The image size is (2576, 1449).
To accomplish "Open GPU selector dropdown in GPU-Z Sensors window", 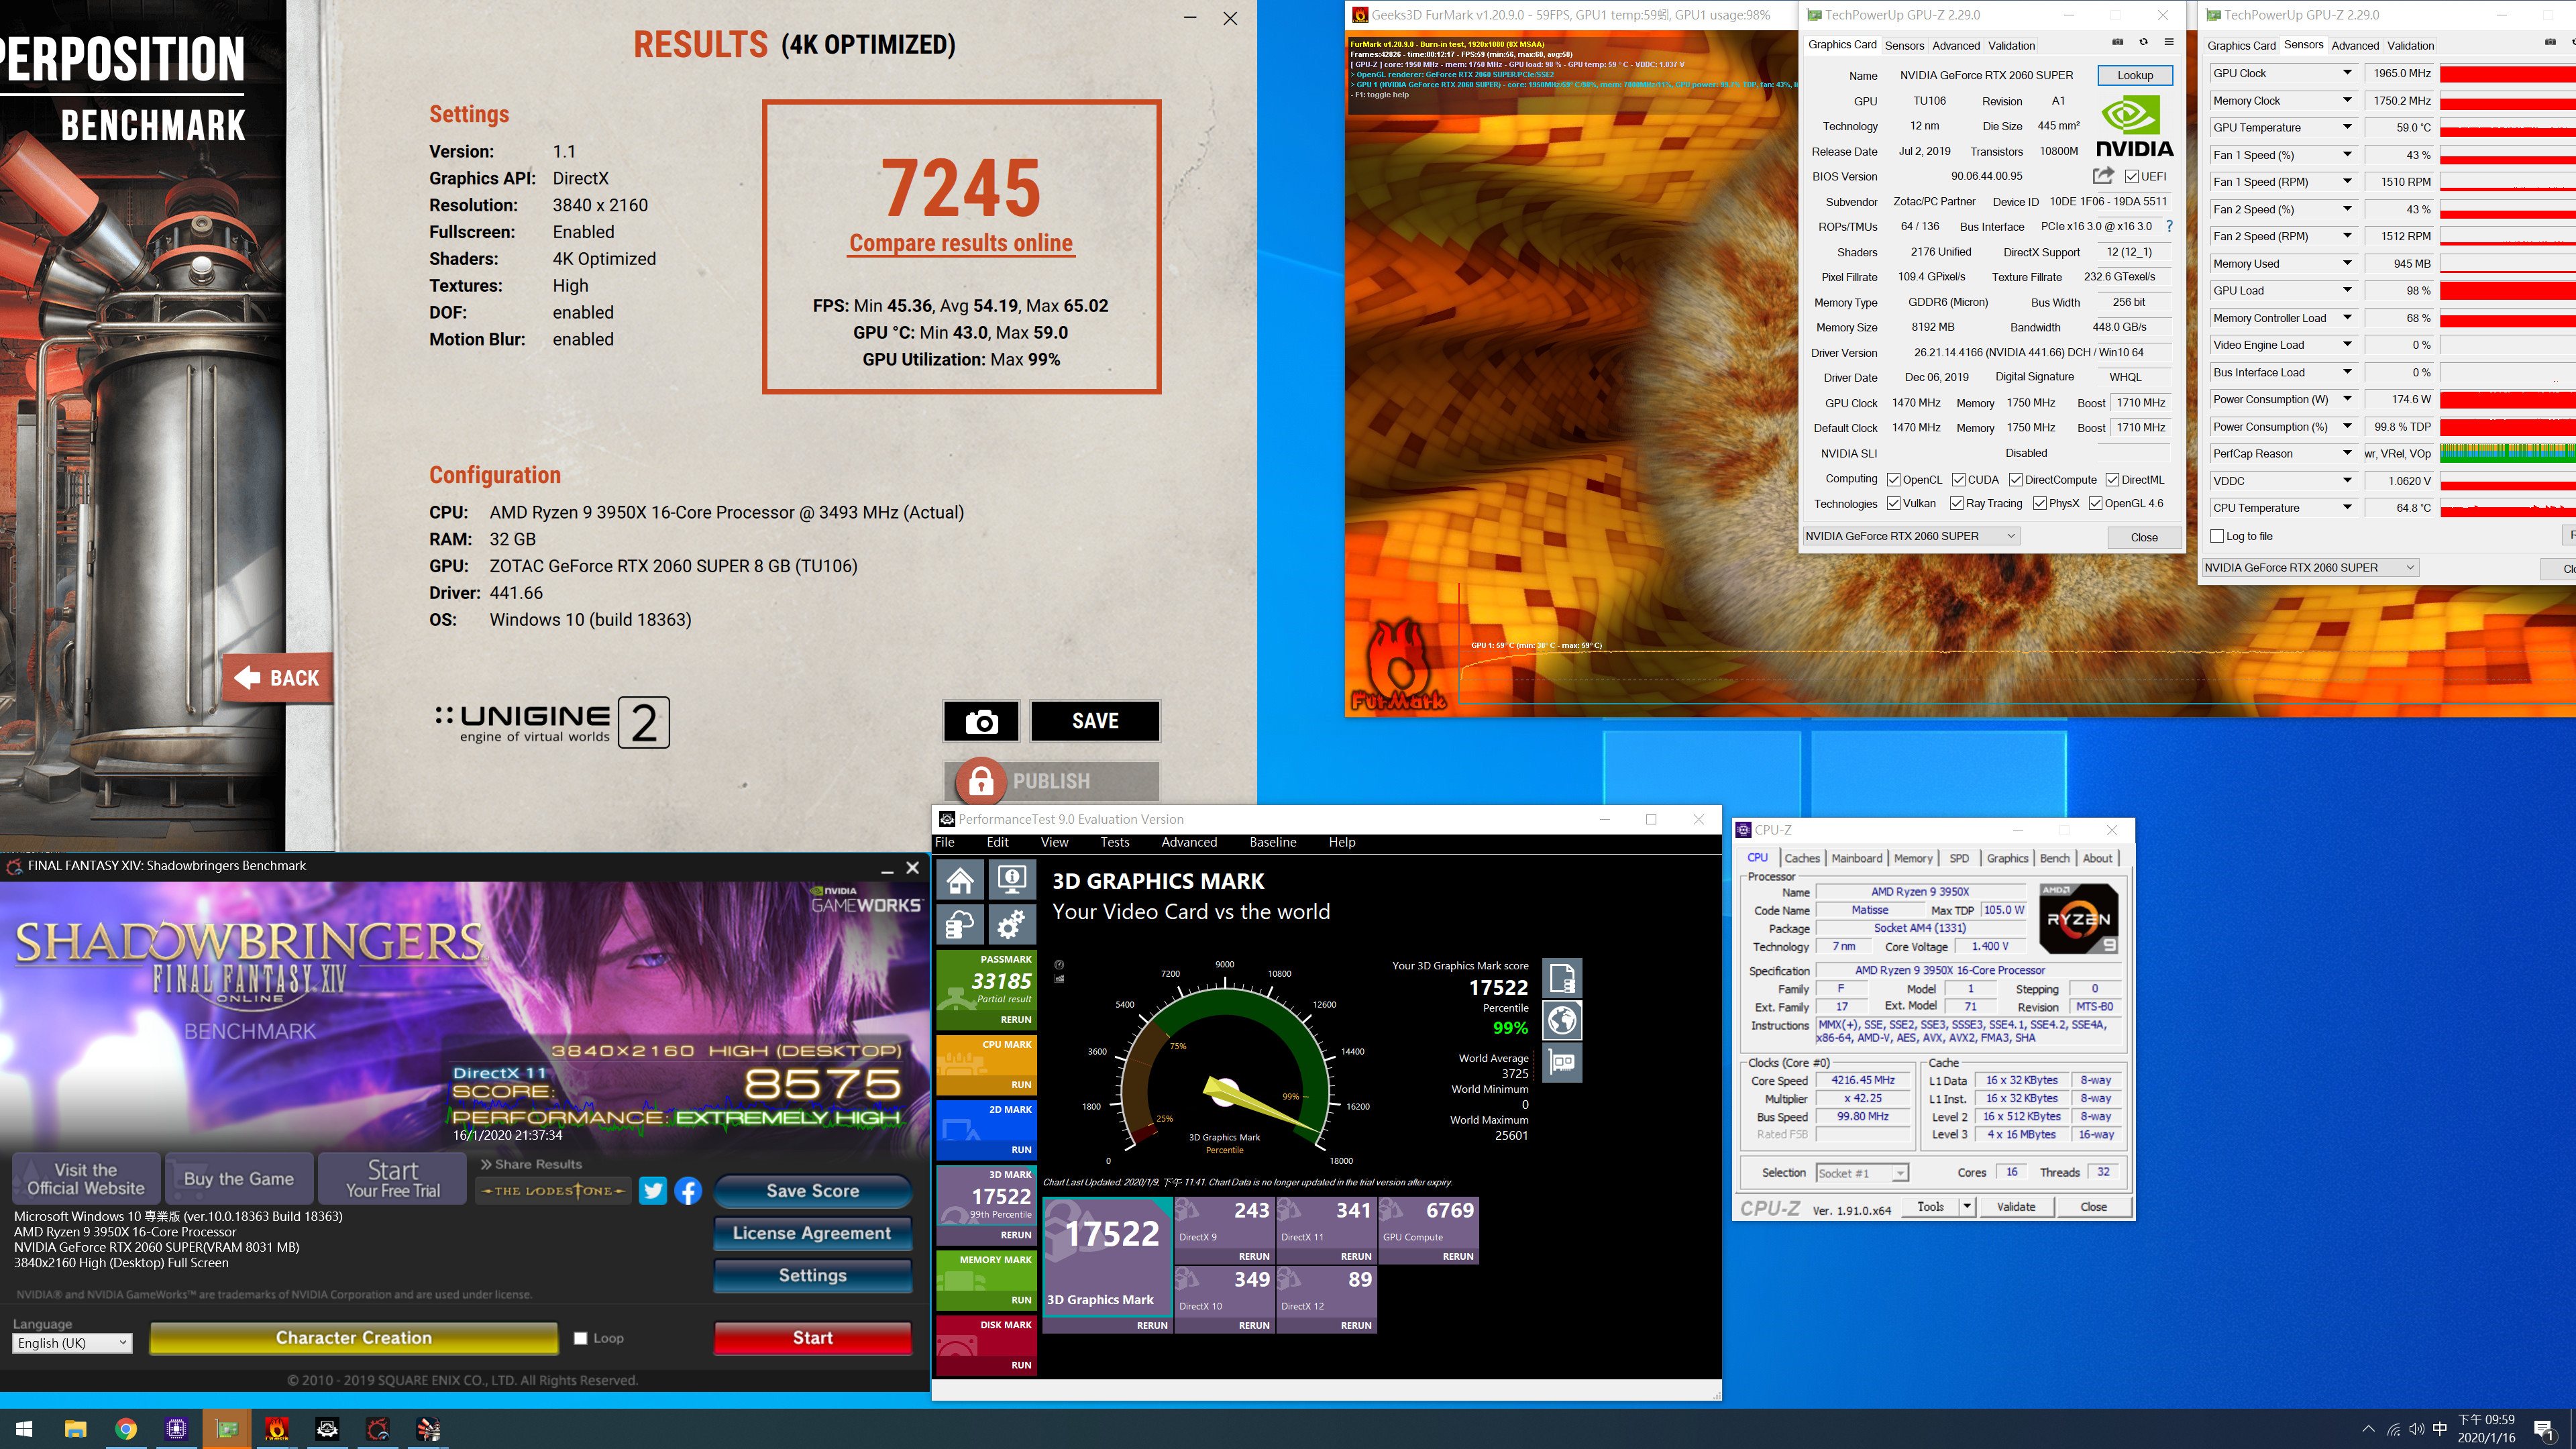I will click(x=2310, y=567).
